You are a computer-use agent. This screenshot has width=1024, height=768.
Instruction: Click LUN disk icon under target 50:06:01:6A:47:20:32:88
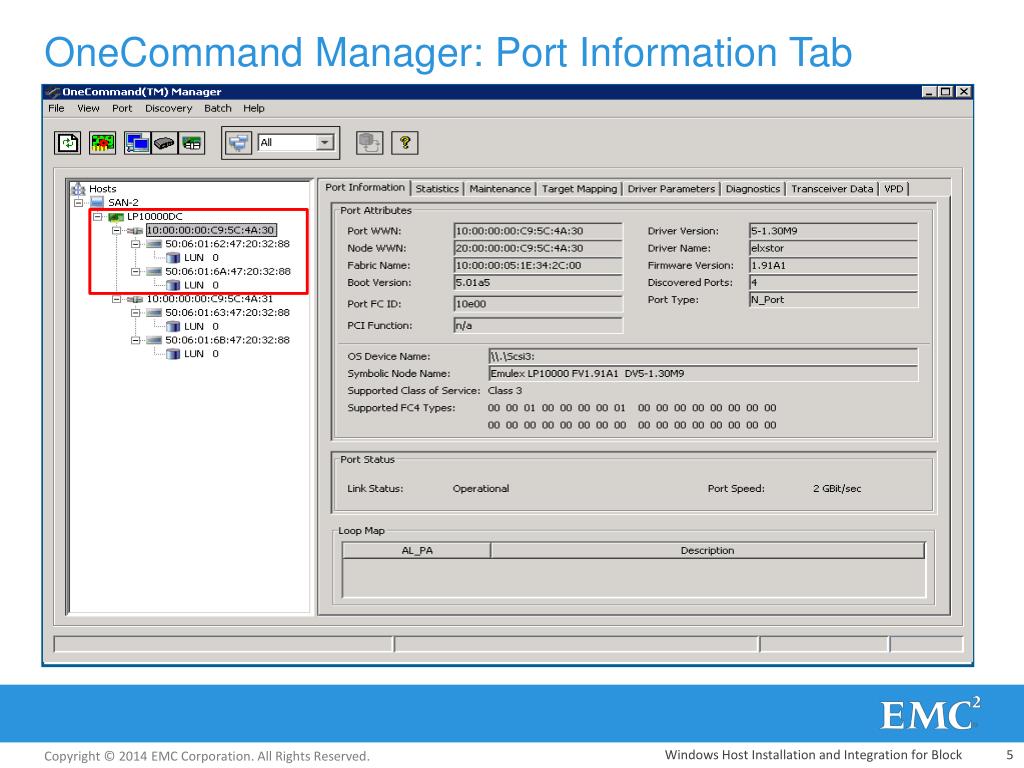173,285
